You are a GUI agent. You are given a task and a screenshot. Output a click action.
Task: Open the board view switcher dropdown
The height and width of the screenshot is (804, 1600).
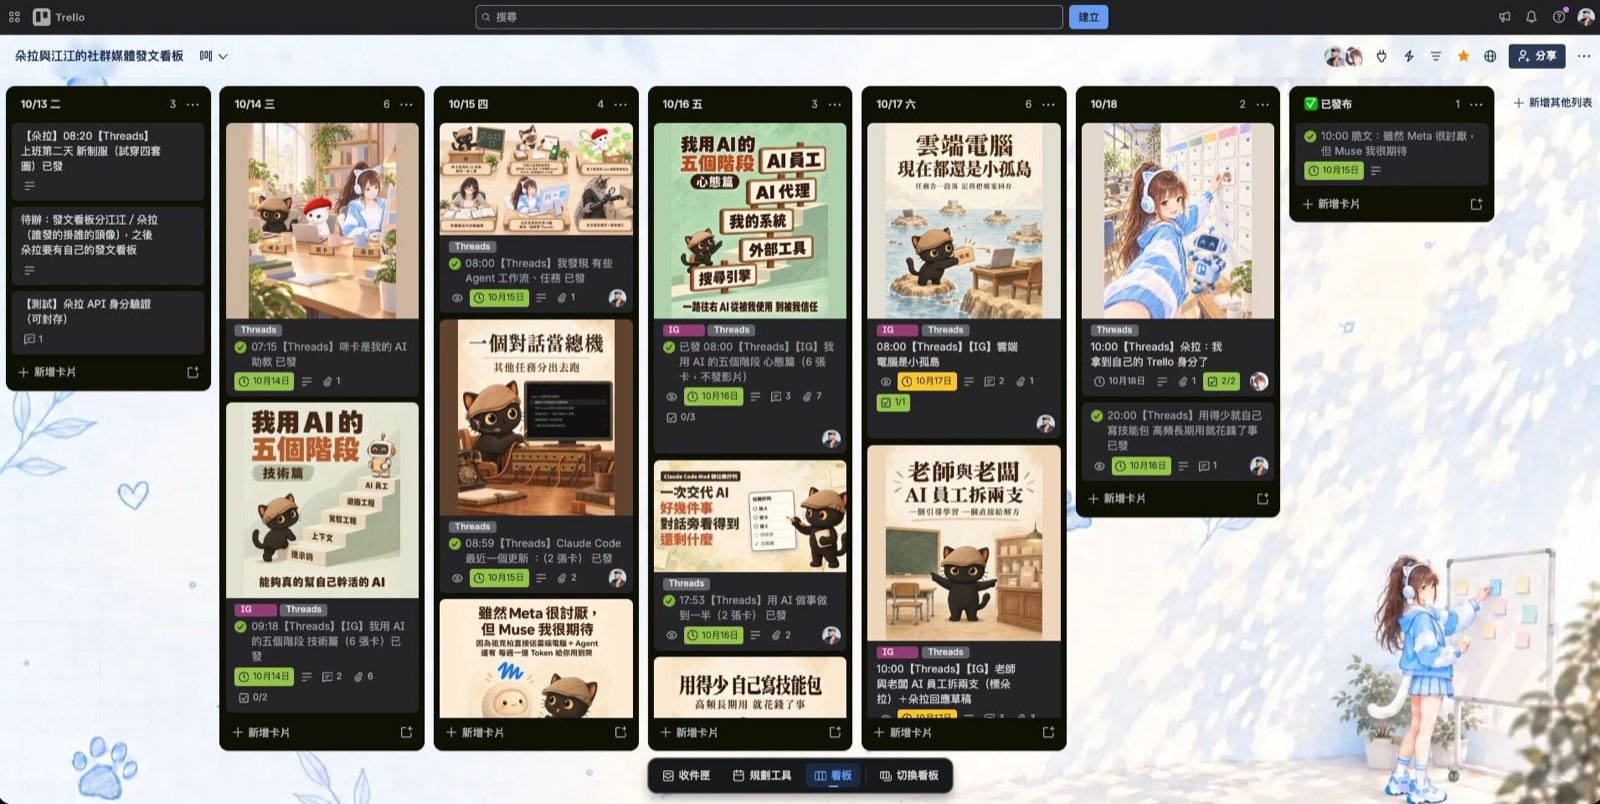213,56
